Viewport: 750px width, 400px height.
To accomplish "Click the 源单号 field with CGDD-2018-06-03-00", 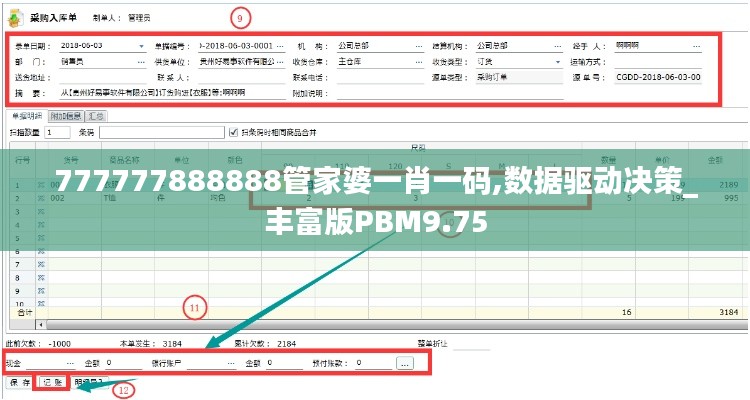I will click(658, 78).
